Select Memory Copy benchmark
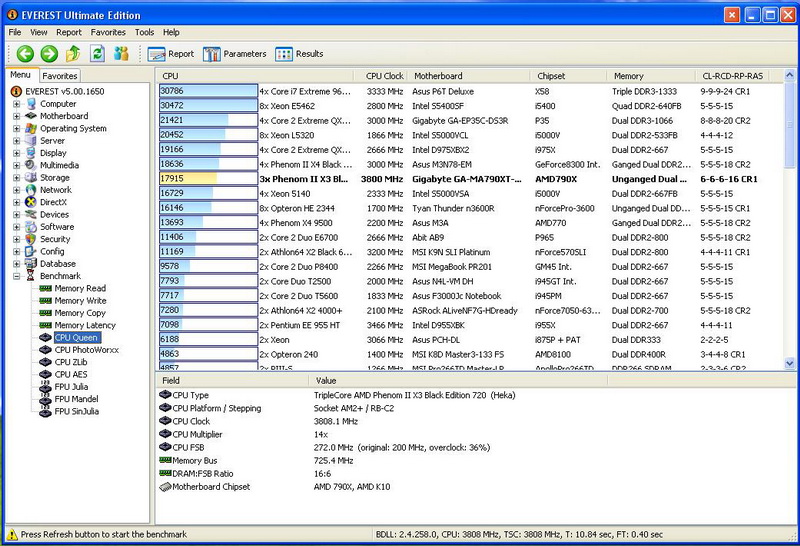The height and width of the screenshot is (546, 800). coord(80,313)
